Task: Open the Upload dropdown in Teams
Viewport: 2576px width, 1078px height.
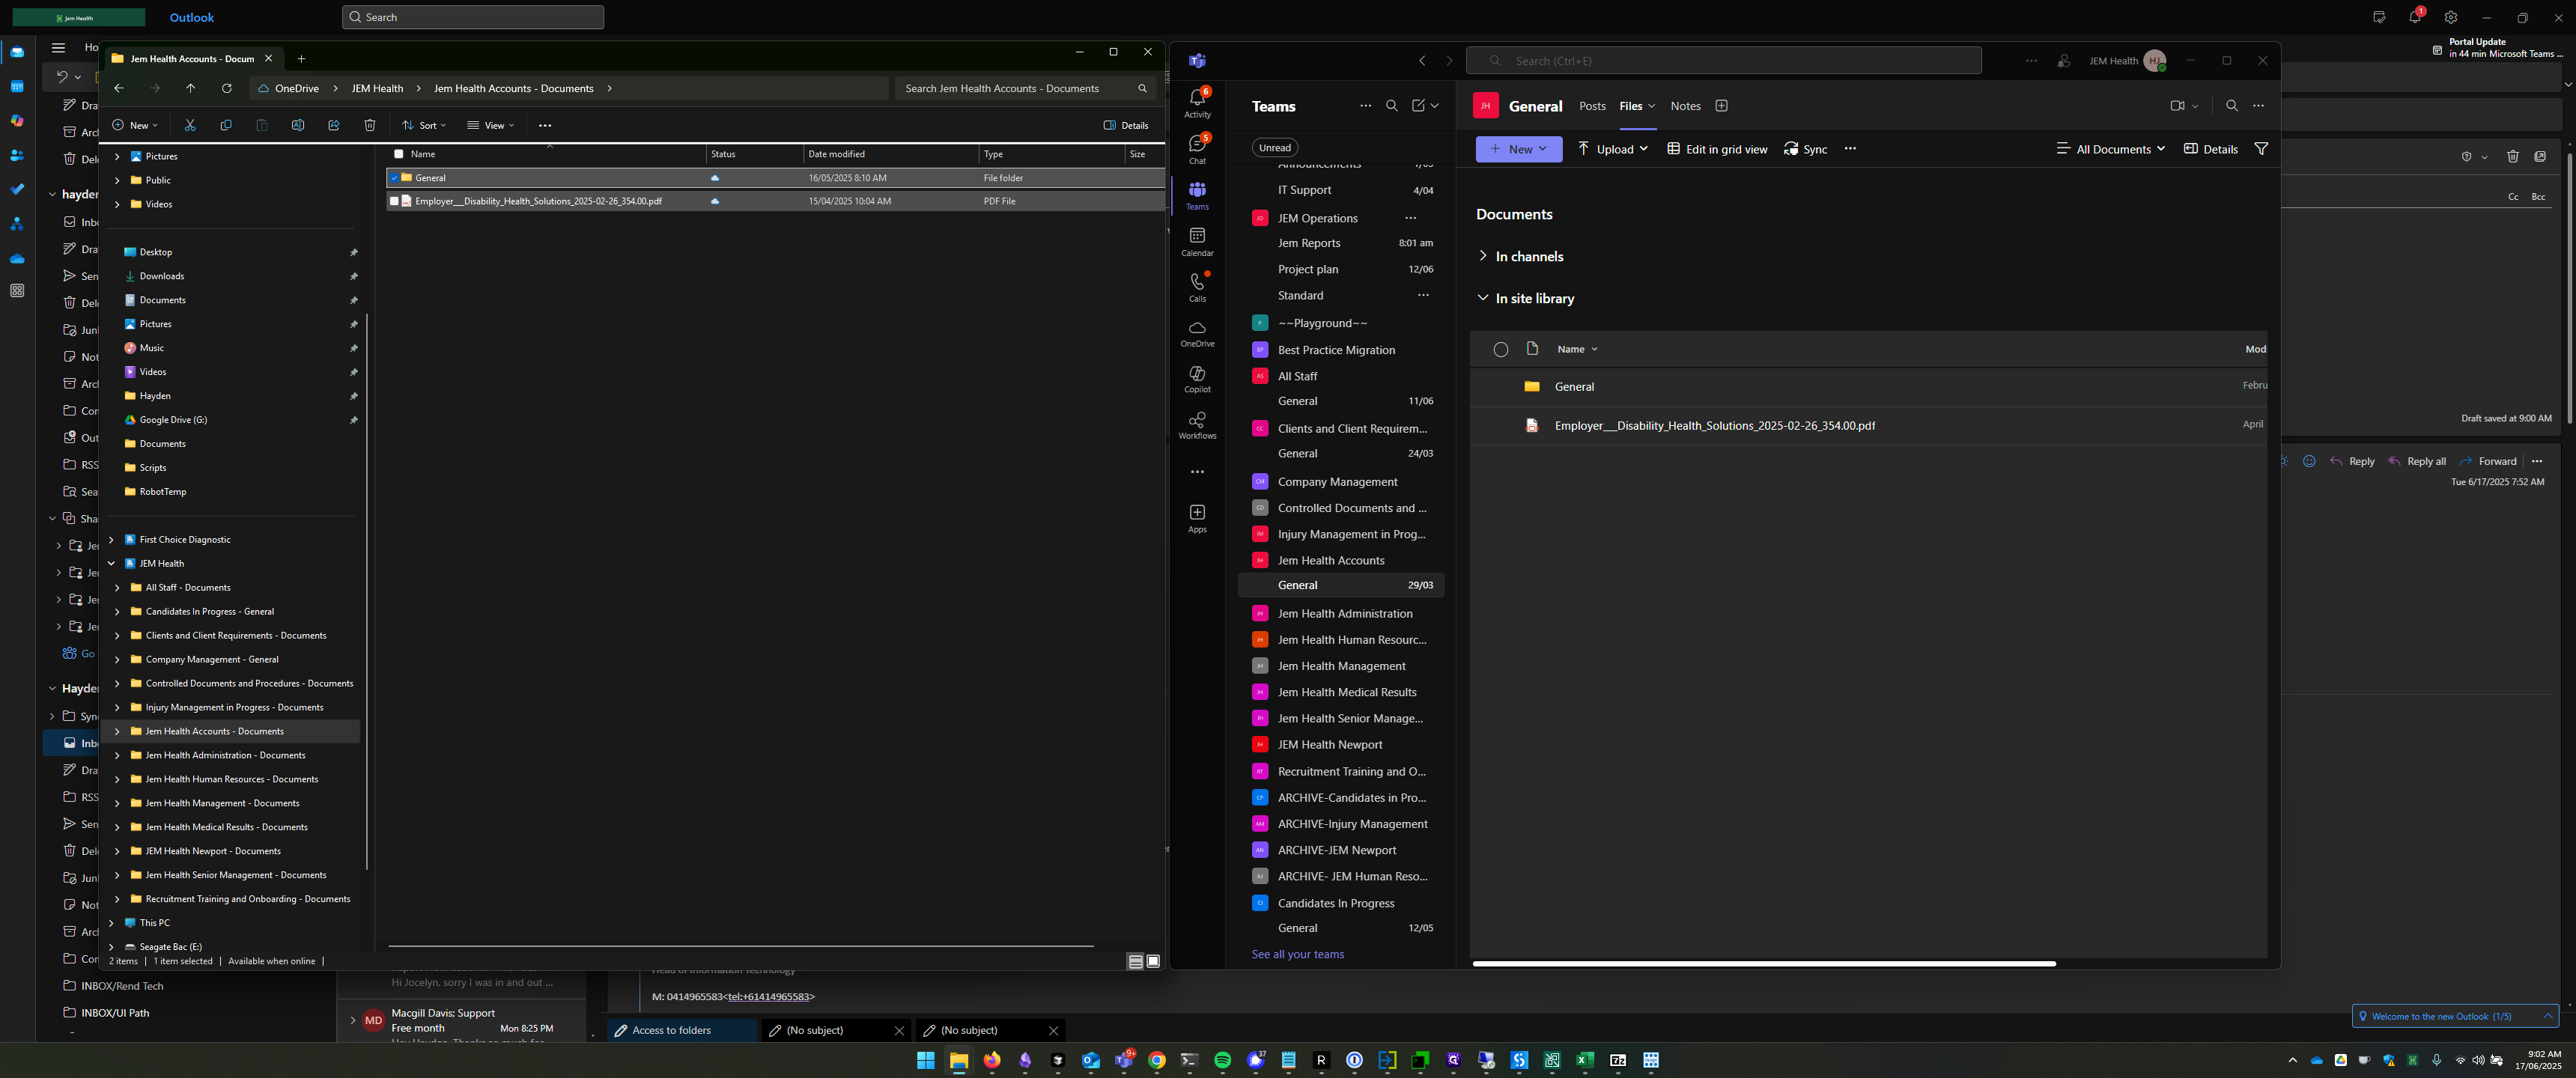Action: pos(1613,149)
